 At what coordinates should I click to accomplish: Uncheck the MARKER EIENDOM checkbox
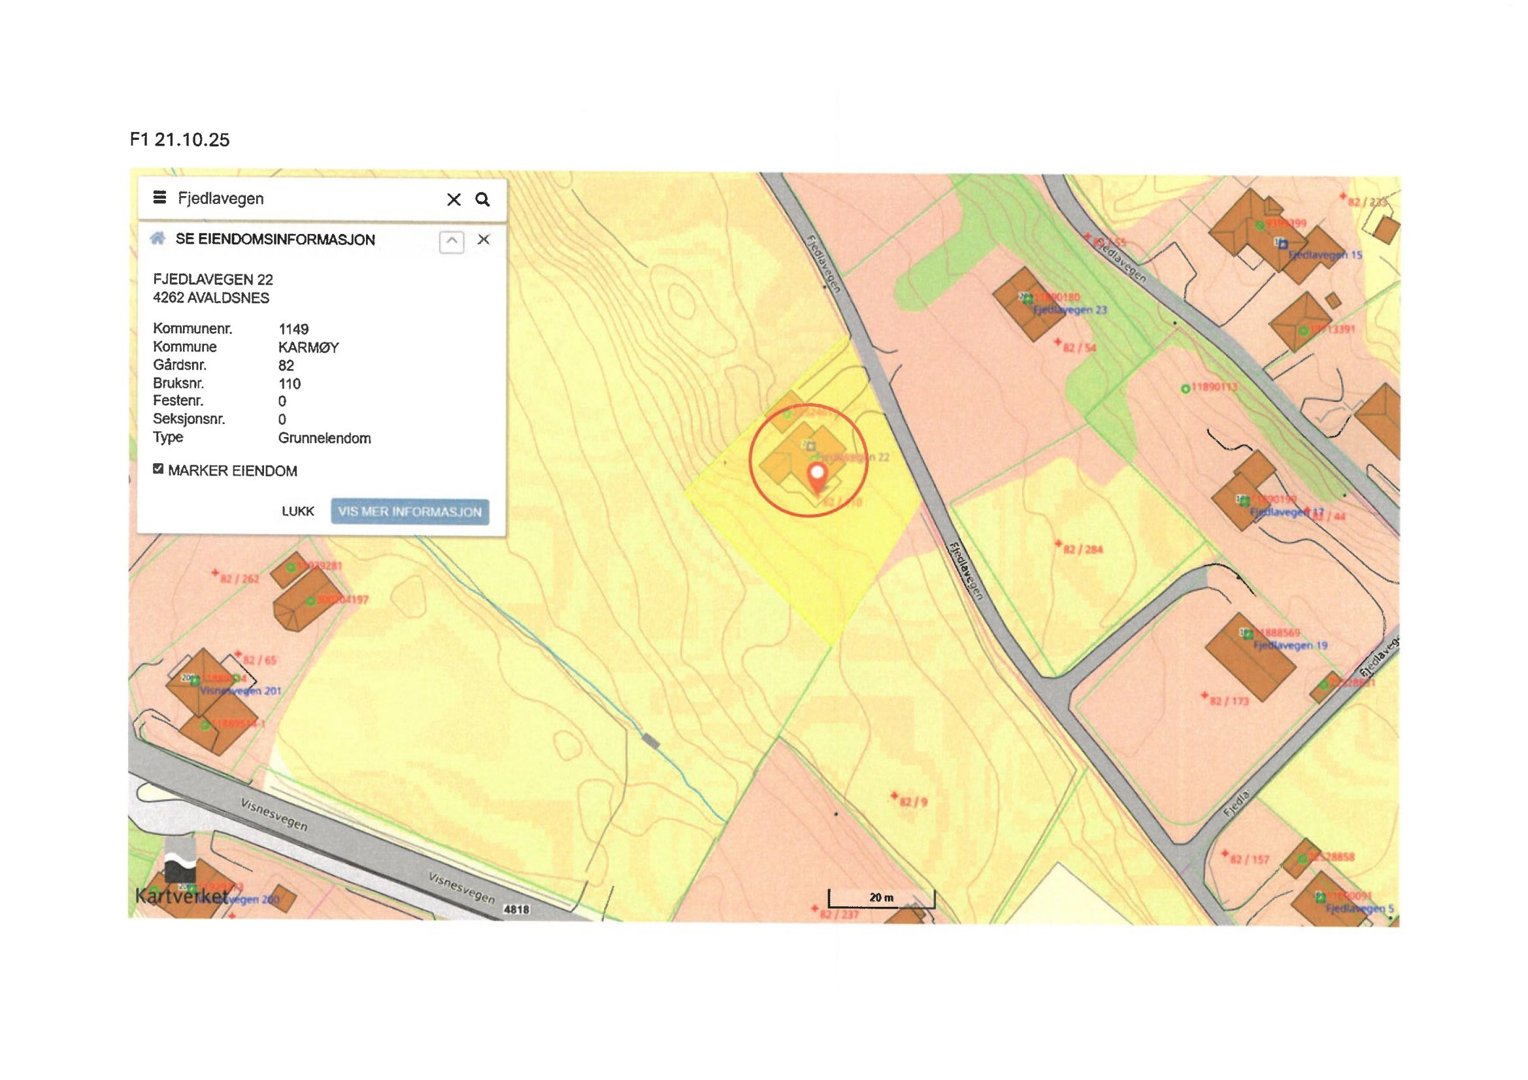158,469
